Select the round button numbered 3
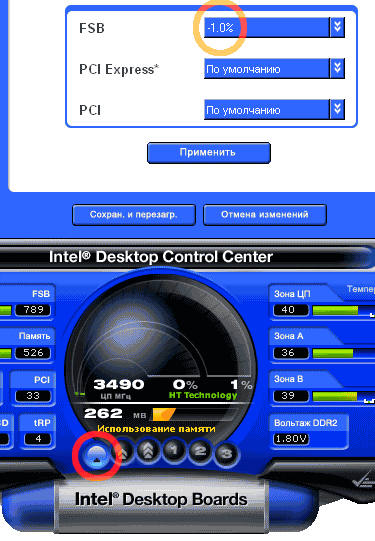The image size is (375, 541). pos(226,453)
